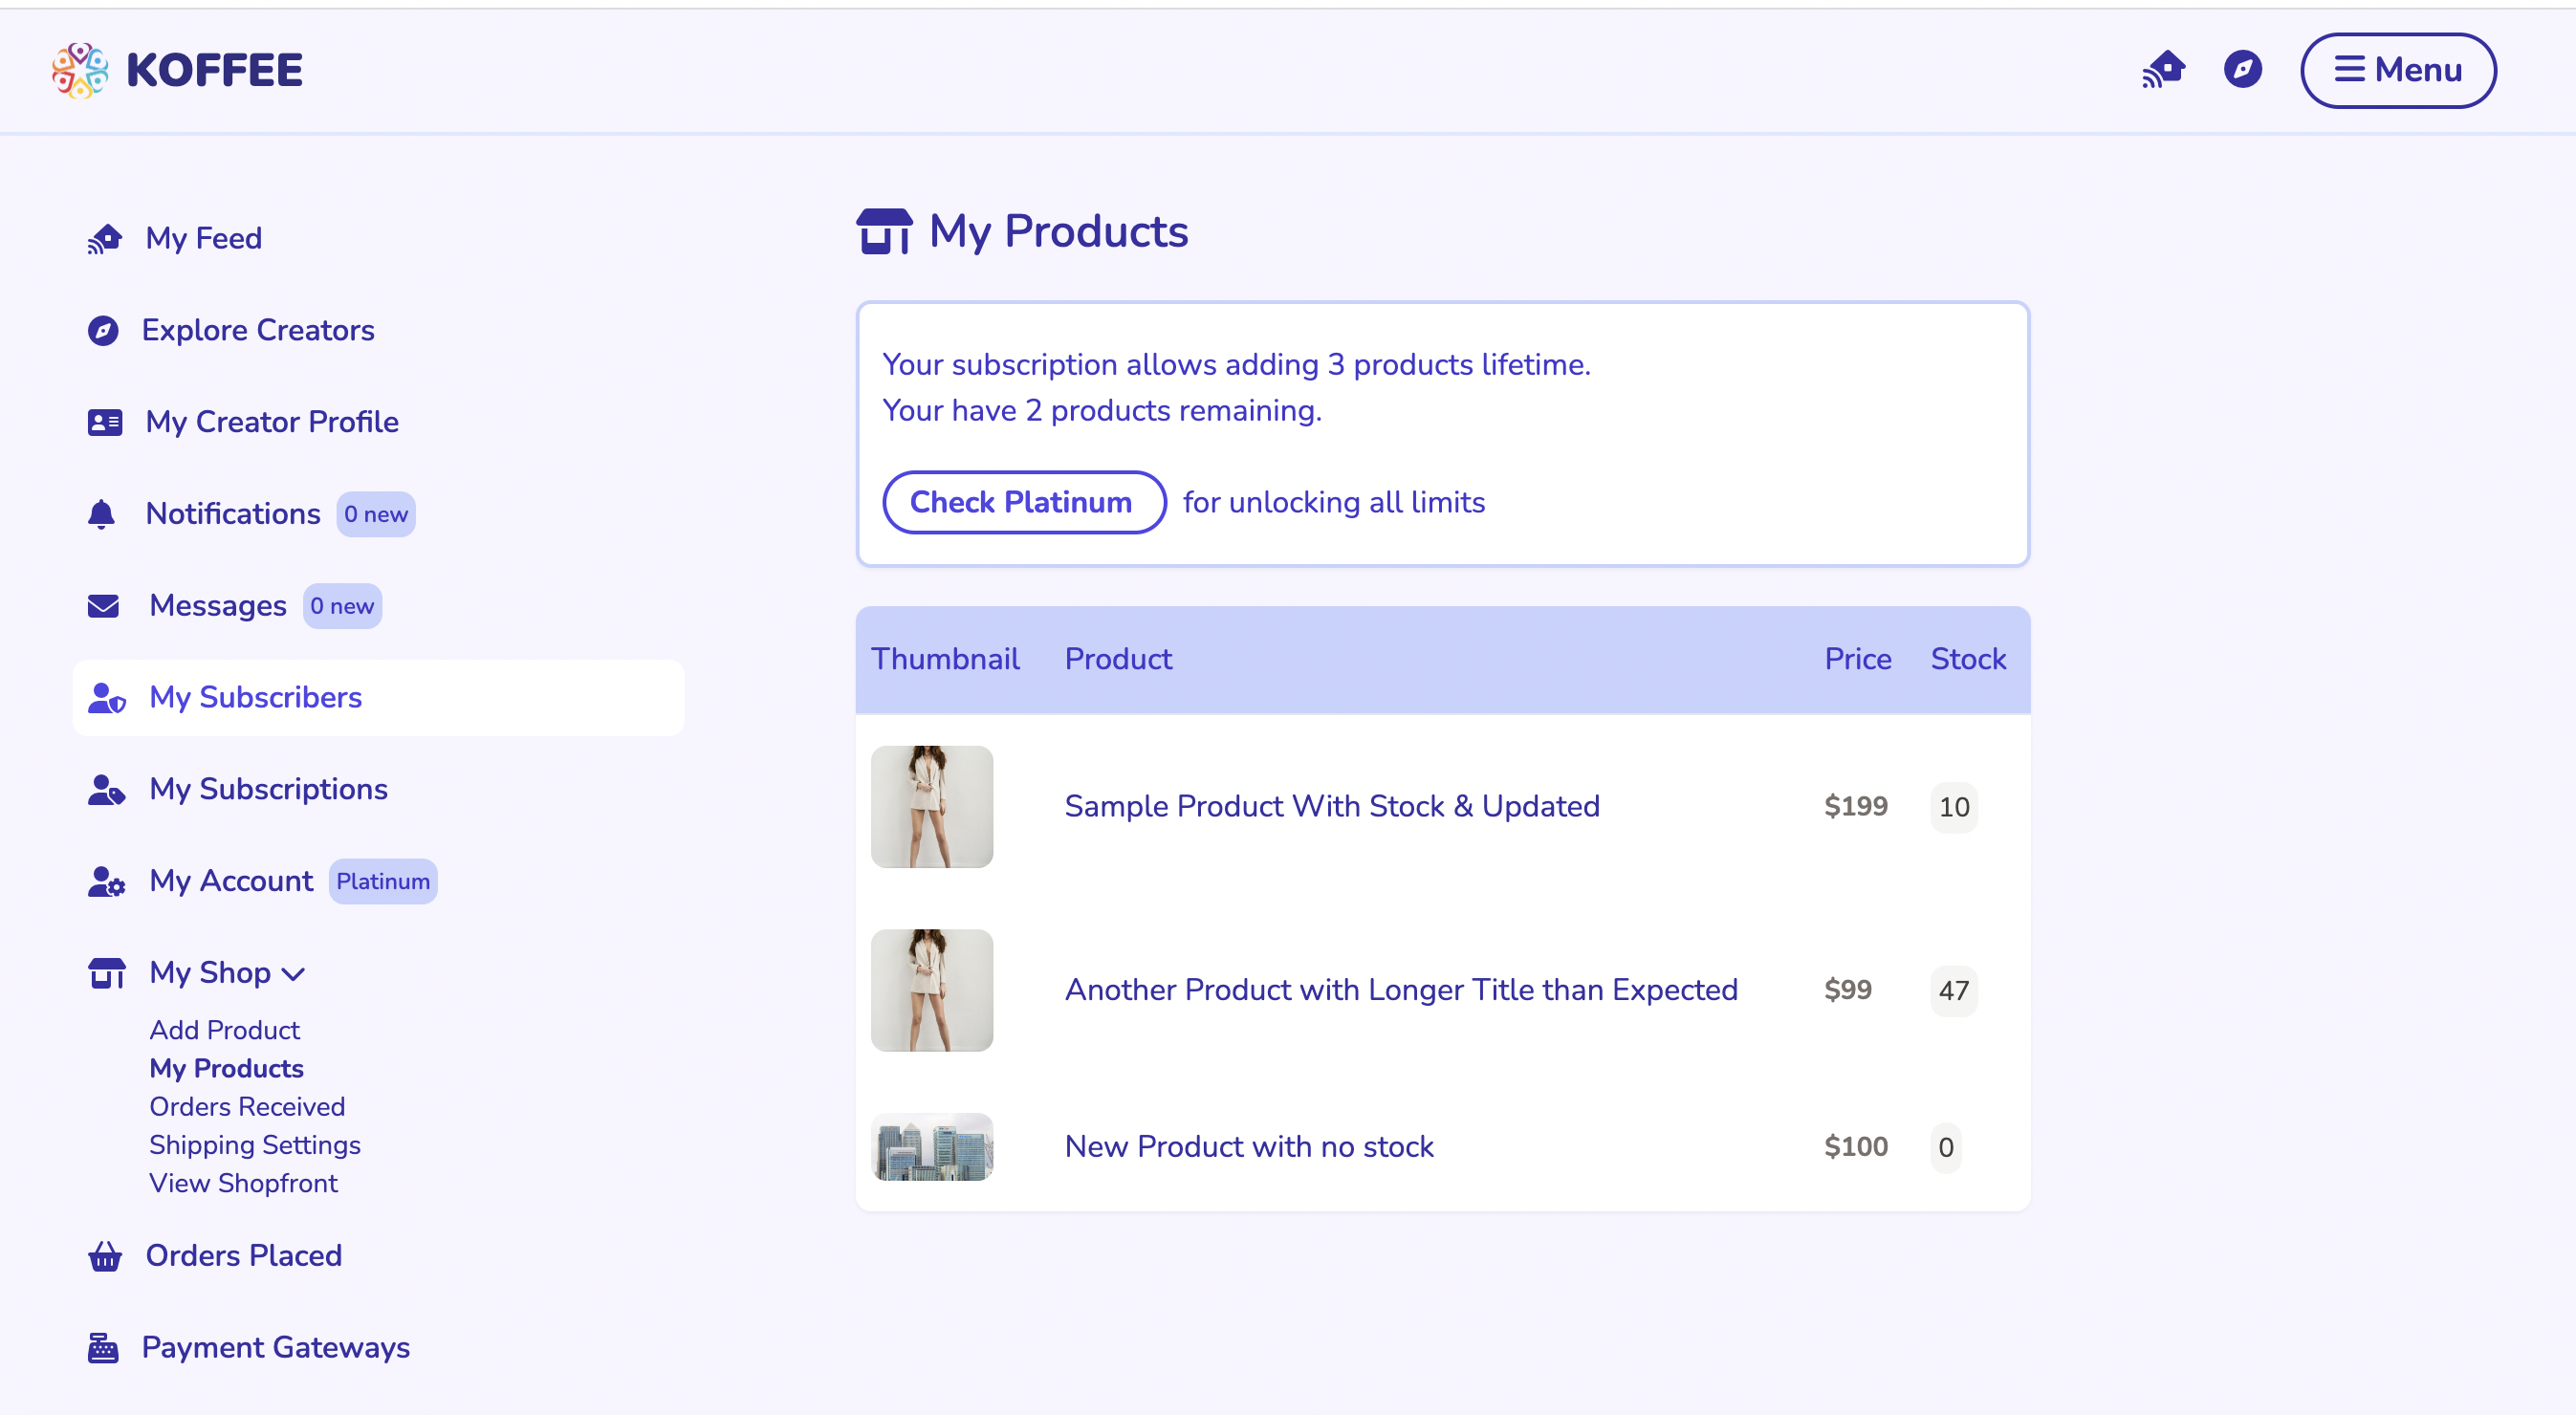Viewport: 2576px width, 1415px height.
Task: Click the 0 new badge beside Notifications
Action: 375,514
